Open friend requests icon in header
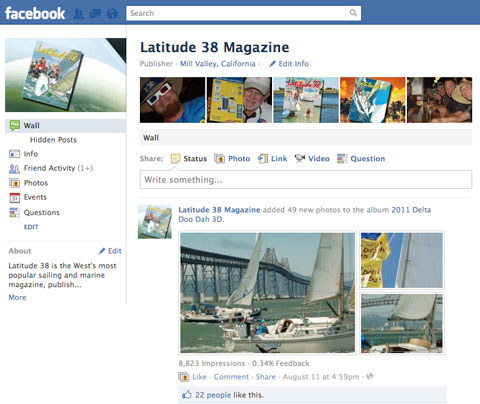480x404 pixels. pos(78,14)
